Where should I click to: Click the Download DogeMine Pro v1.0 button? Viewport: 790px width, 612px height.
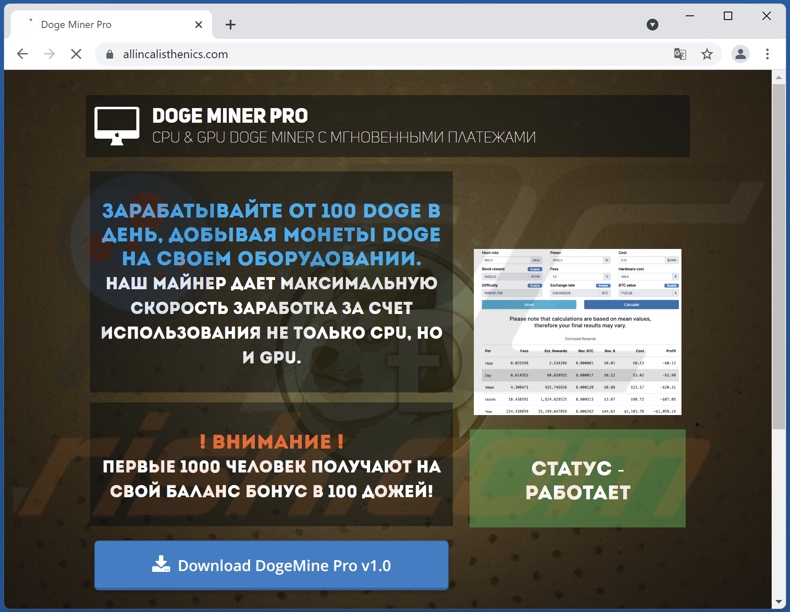point(271,565)
